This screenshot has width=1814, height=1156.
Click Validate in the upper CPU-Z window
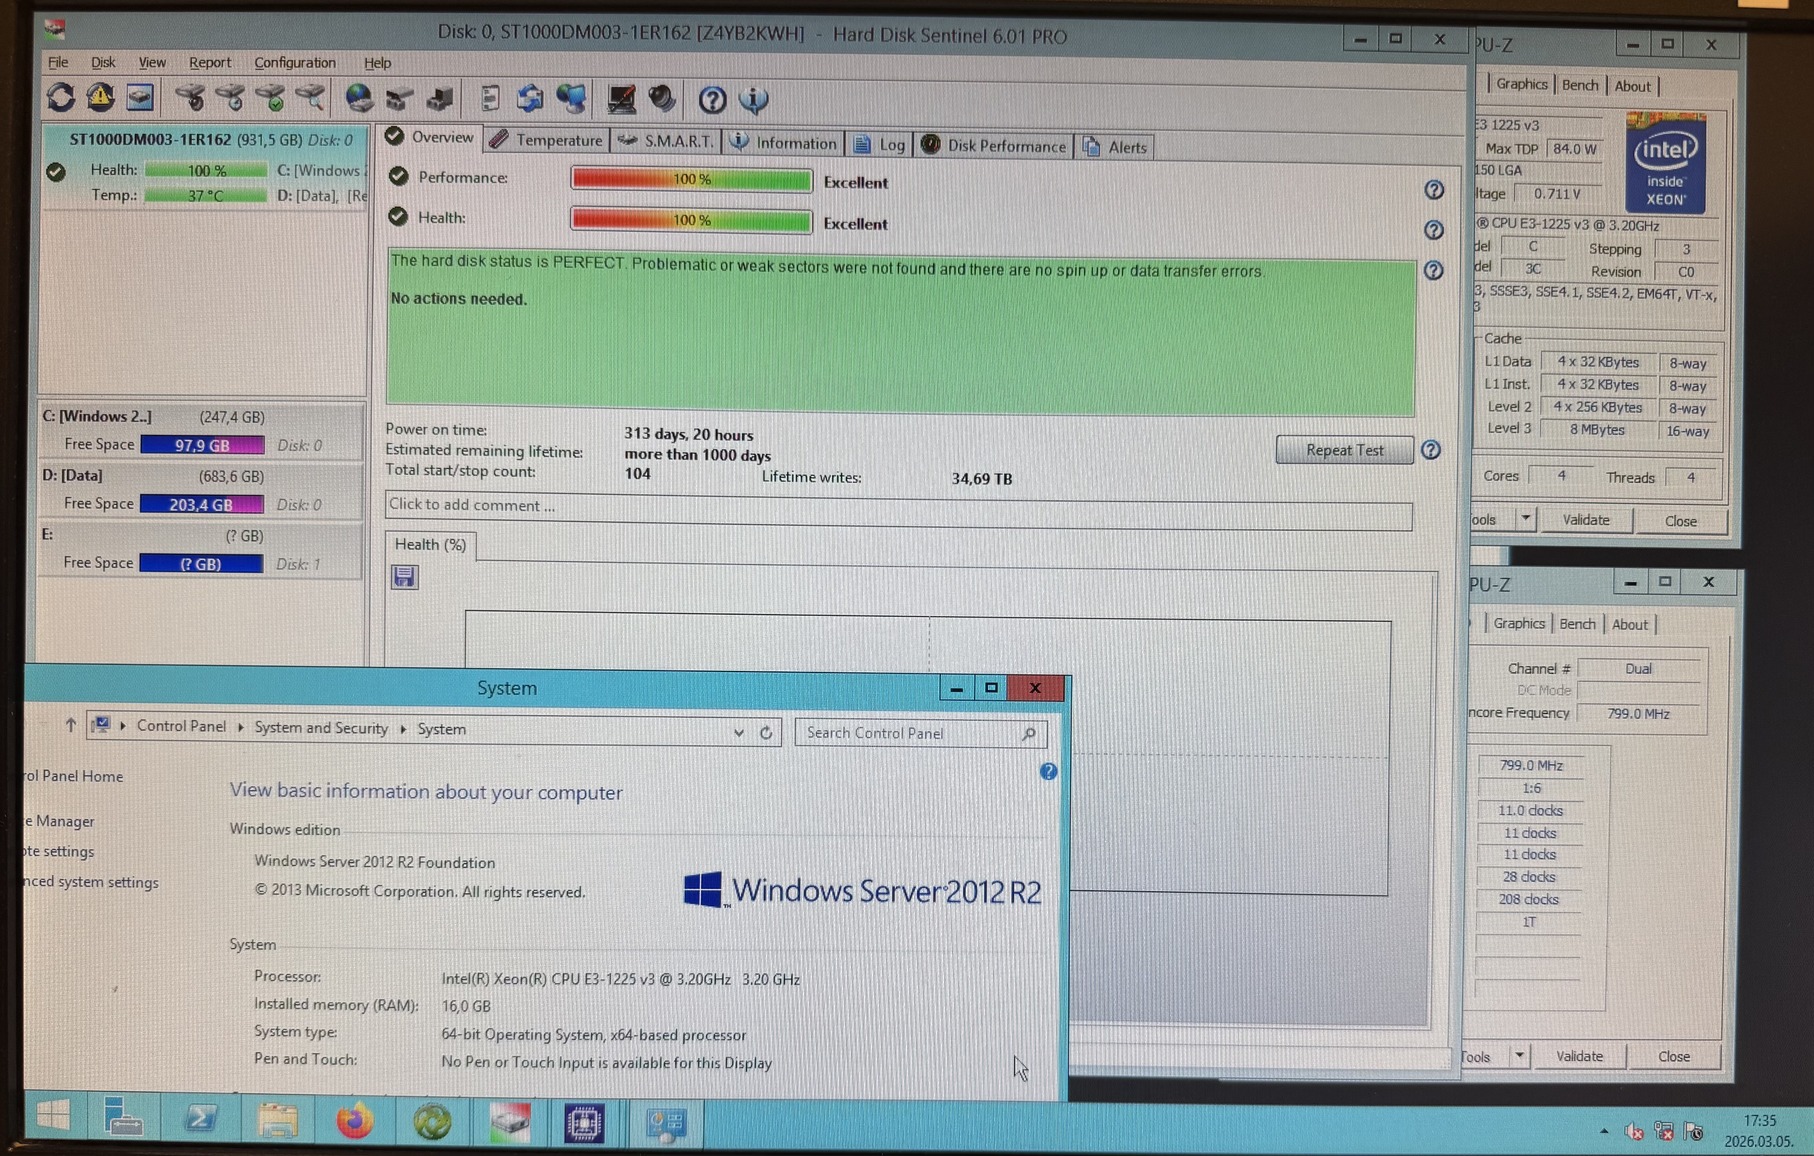tap(1586, 520)
